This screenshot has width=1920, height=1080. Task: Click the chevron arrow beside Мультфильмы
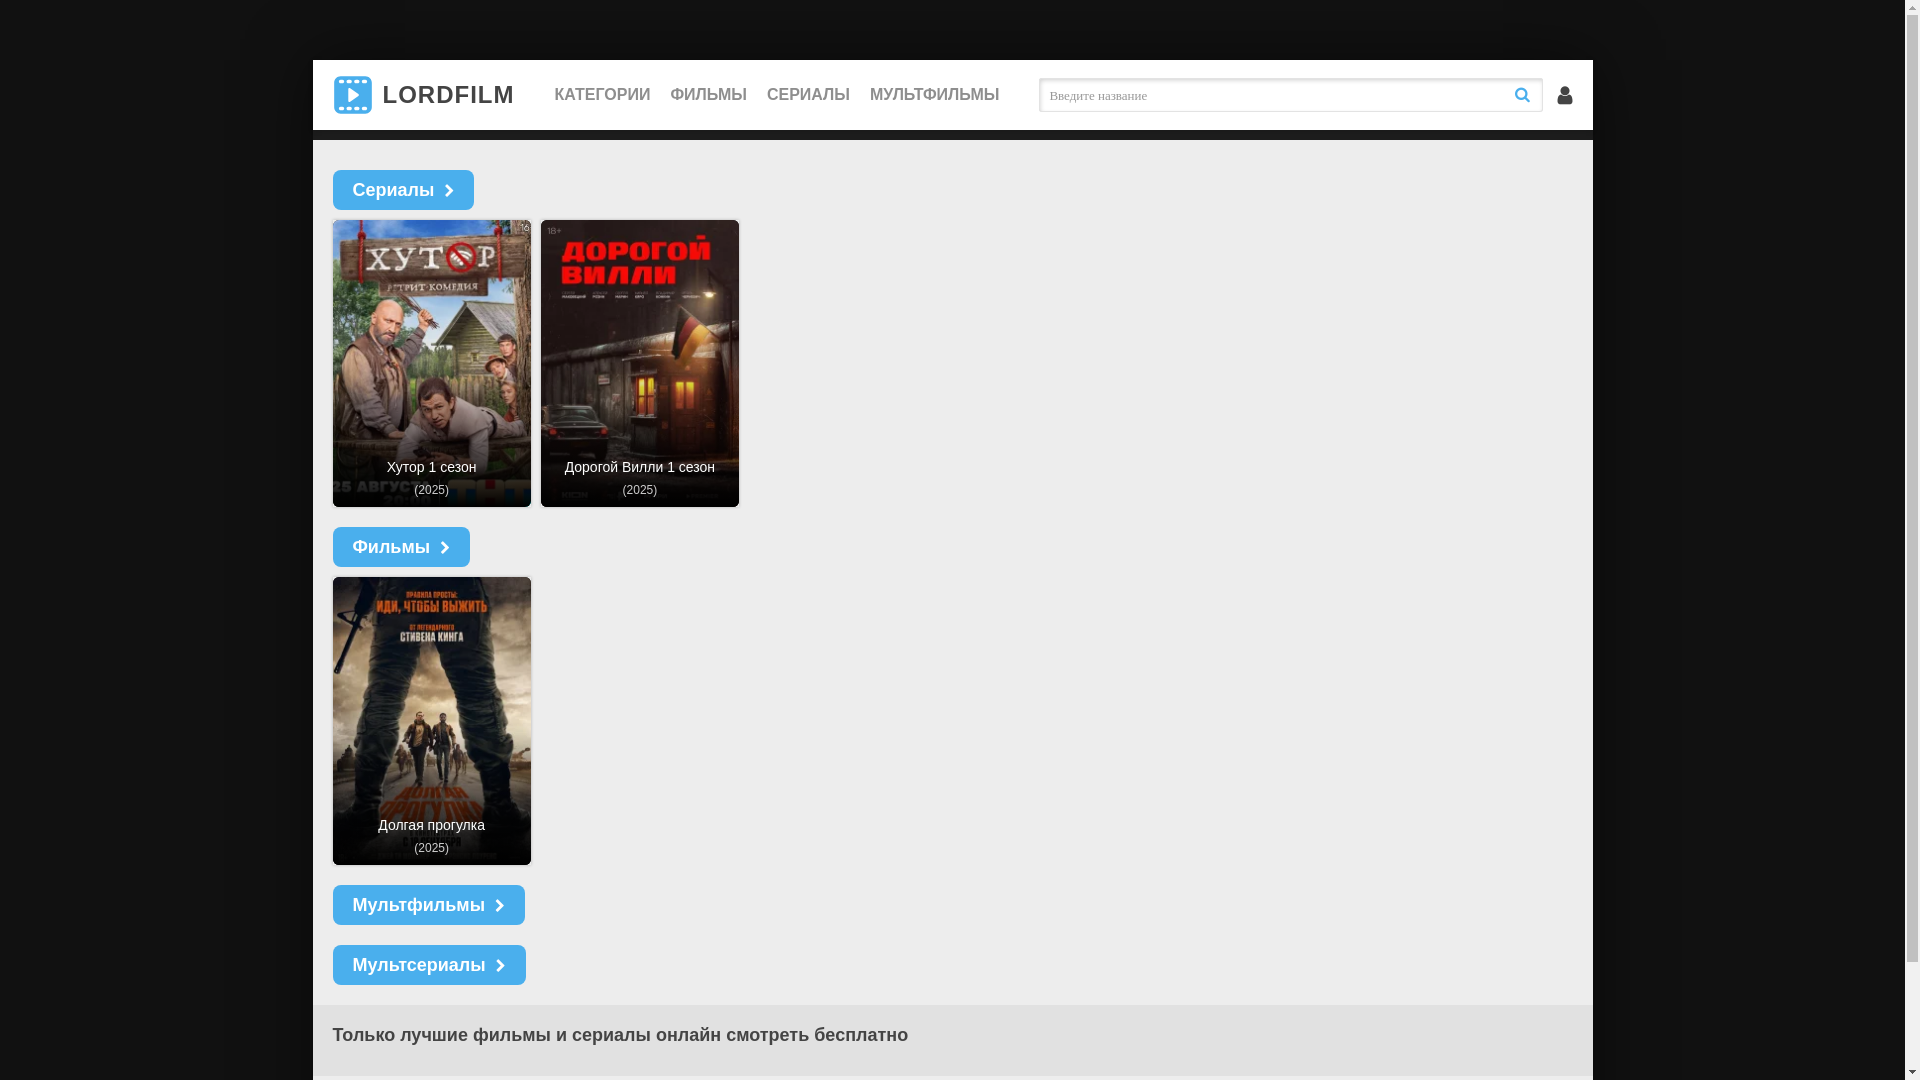pyautogui.click(x=500, y=905)
